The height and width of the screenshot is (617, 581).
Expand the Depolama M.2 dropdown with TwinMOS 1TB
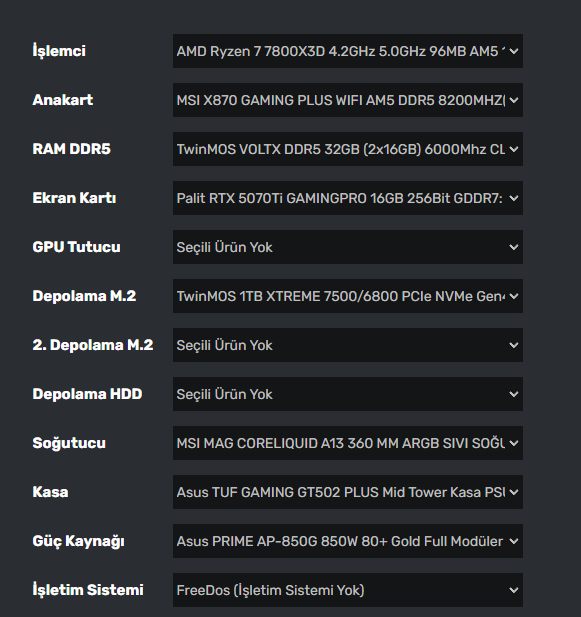tap(348, 296)
